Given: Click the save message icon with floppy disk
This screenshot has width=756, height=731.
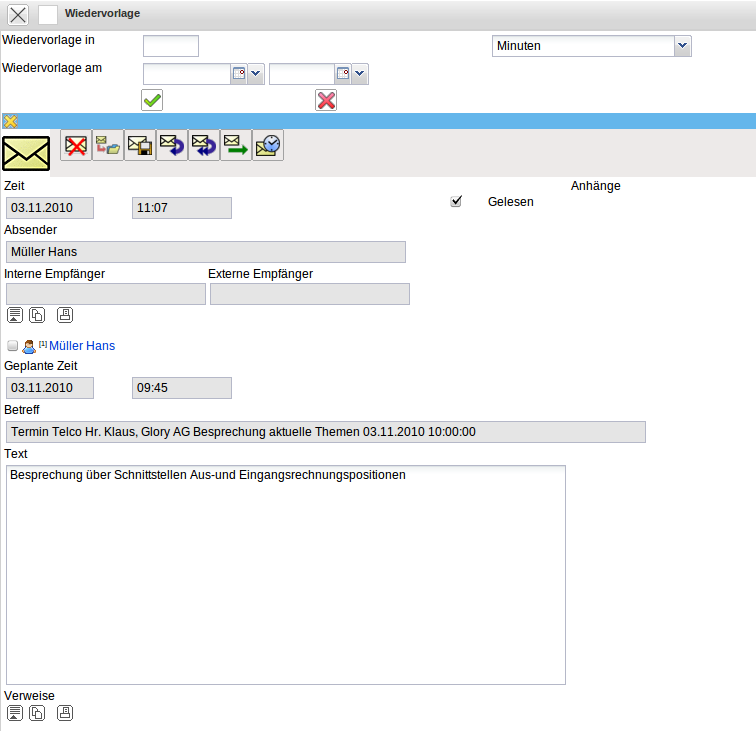Looking at the screenshot, I should 140,146.
